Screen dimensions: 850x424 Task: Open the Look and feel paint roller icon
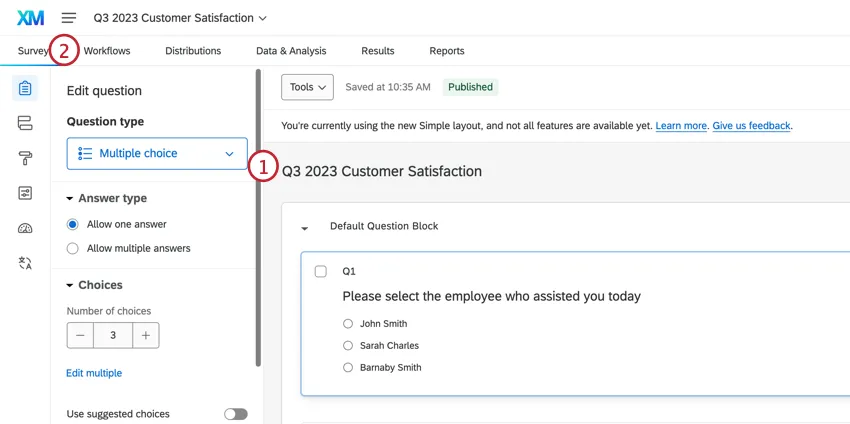(25, 158)
